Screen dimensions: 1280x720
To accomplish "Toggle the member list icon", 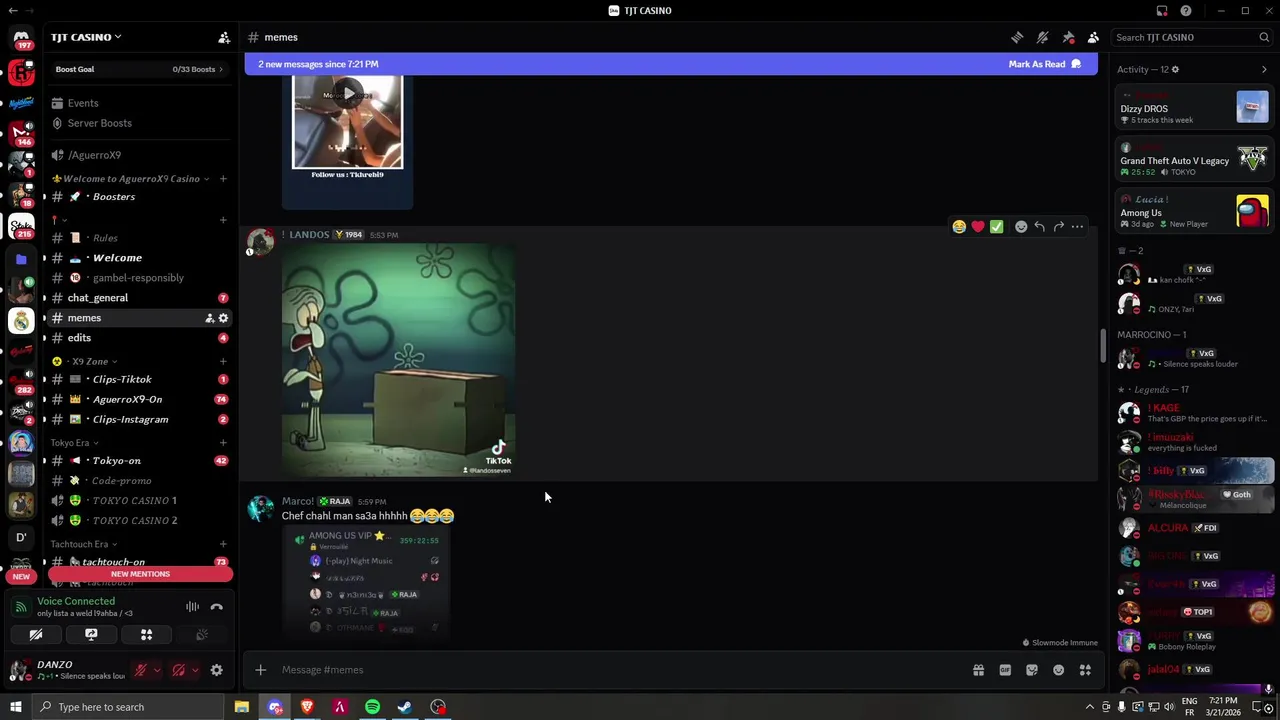I will [1093, 37].
